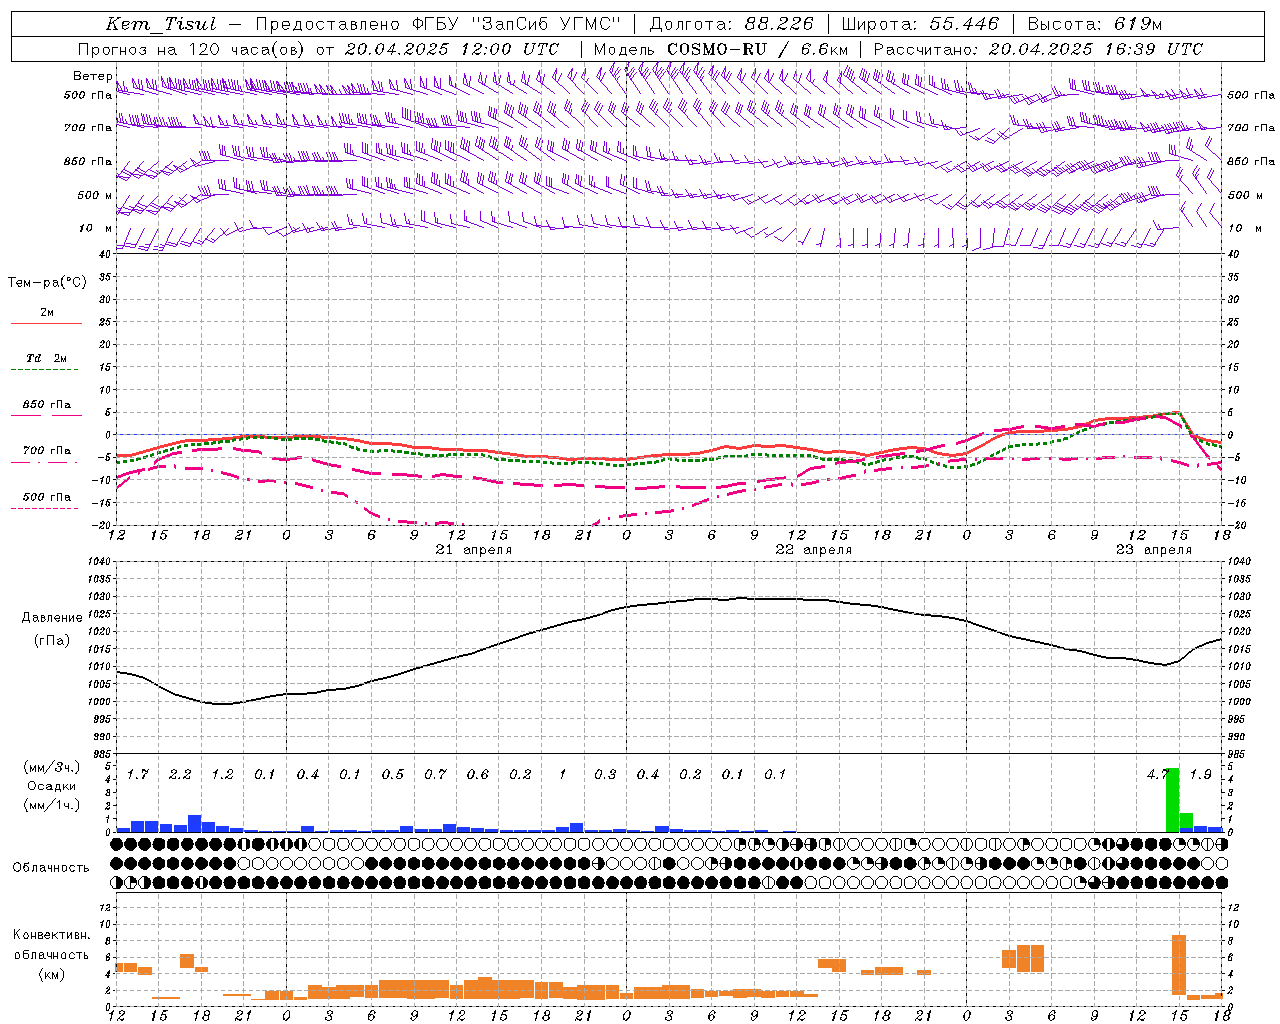The width and height of the screenshot is (1280, 1024).
Task: Click the "Конвективн." convective cloud label
Action: (51, 935)
